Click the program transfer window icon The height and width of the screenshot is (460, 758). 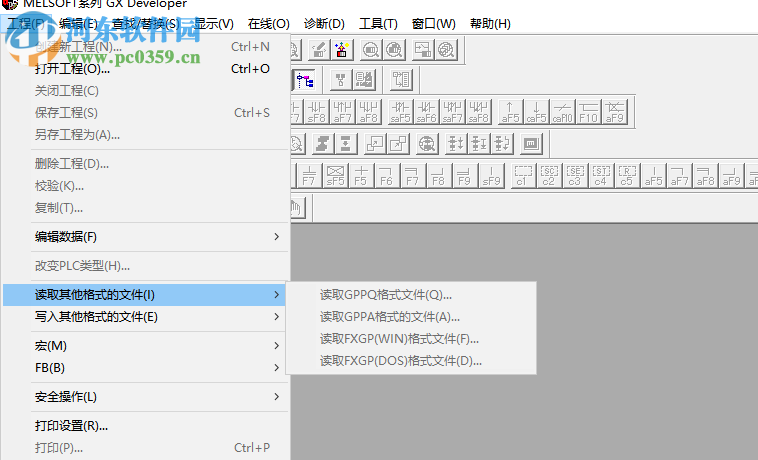tap(423, 49)
